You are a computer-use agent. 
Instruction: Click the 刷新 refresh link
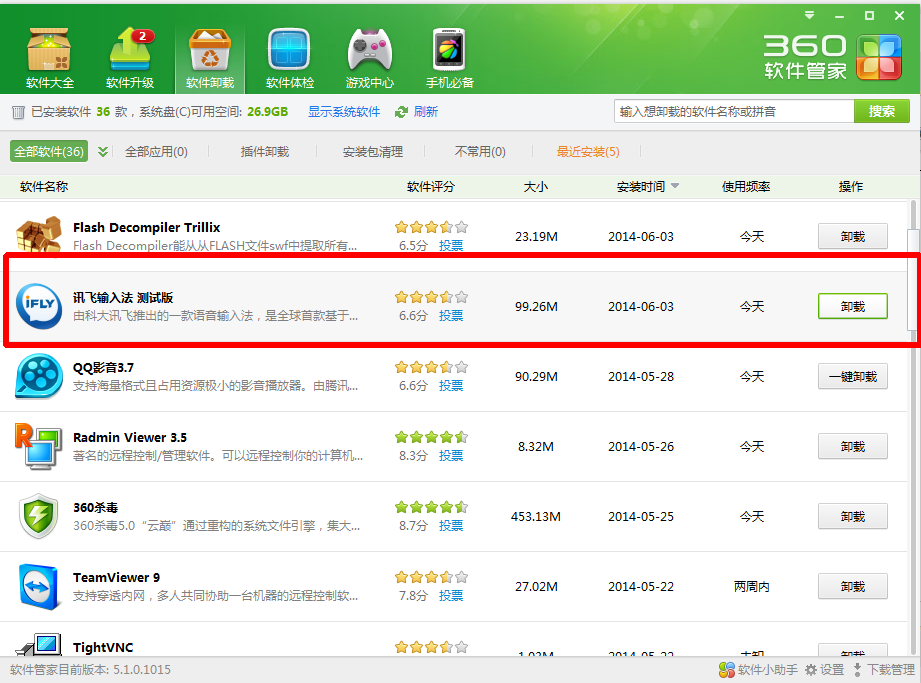[426, 112]
